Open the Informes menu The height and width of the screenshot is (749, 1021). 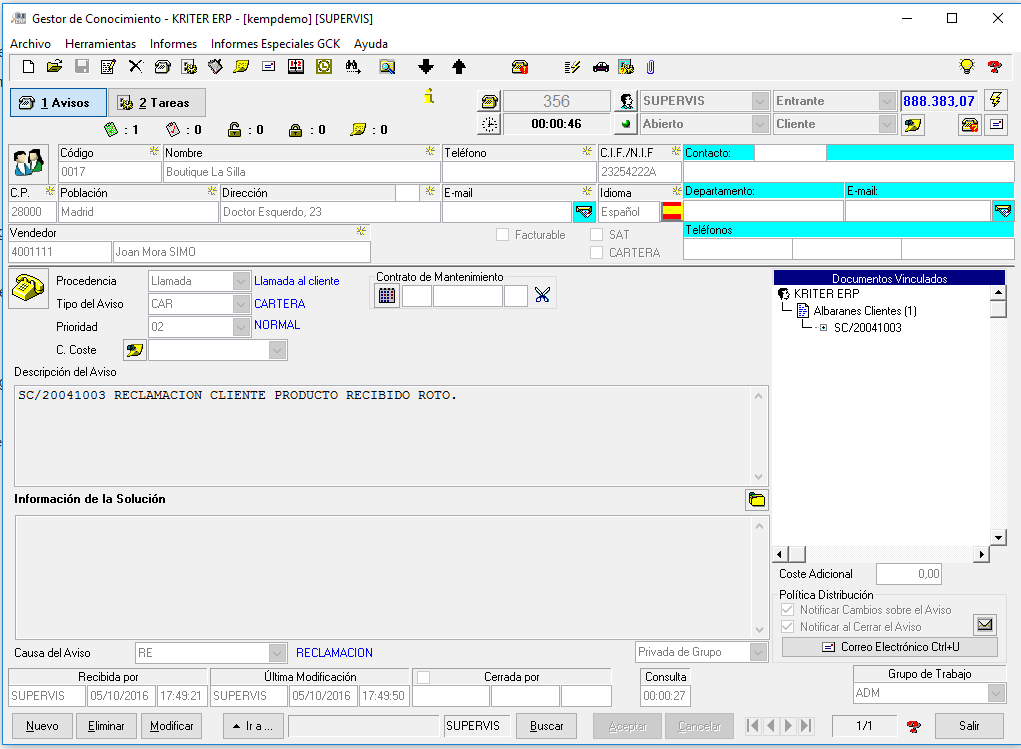[173, 44]
